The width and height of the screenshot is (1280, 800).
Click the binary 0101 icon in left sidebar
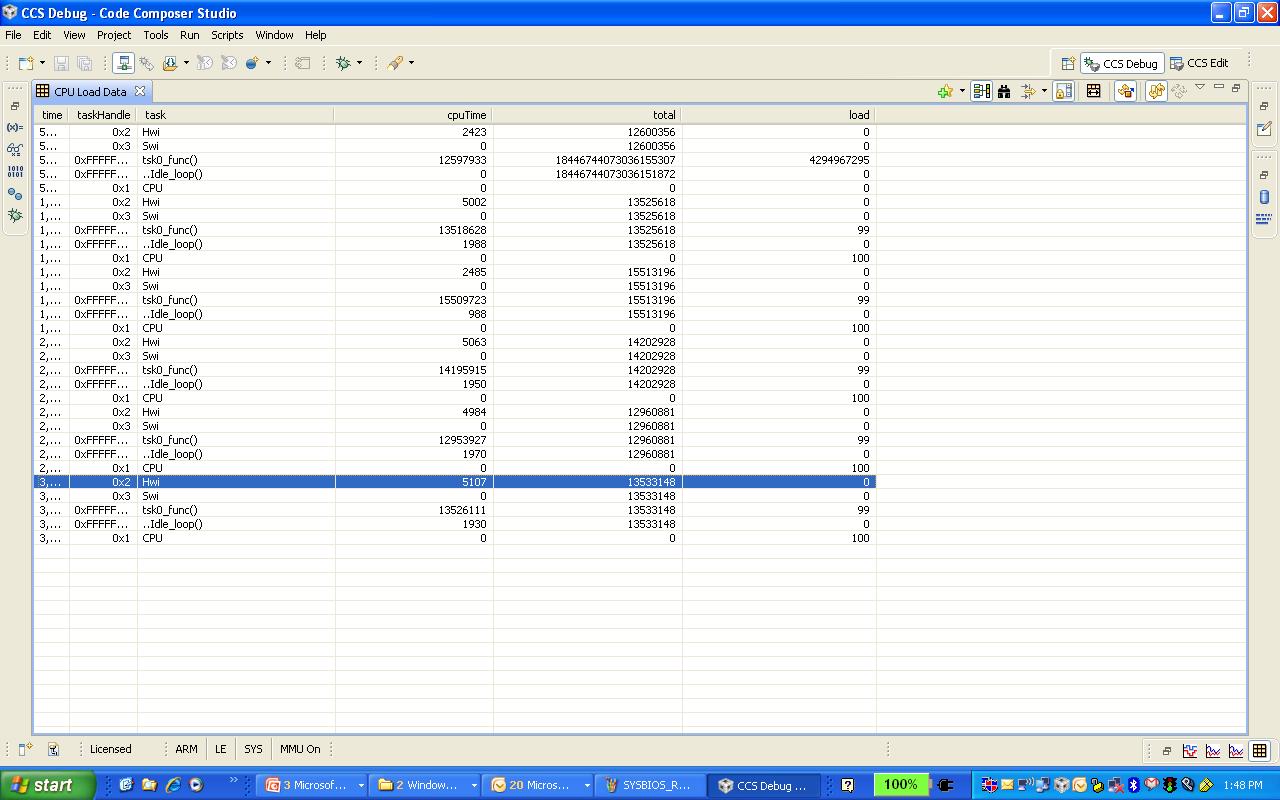click(15, 172)
